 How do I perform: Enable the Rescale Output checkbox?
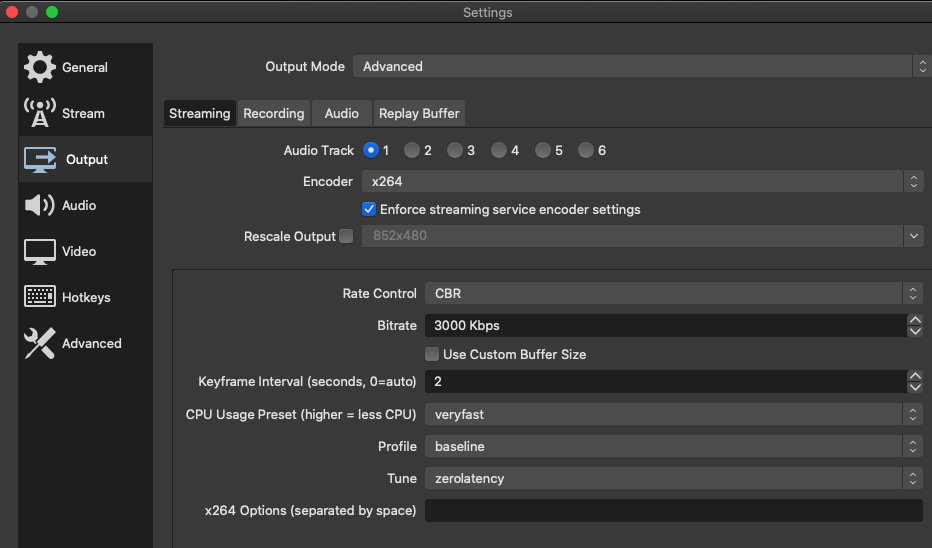click(x=346, y=236)
